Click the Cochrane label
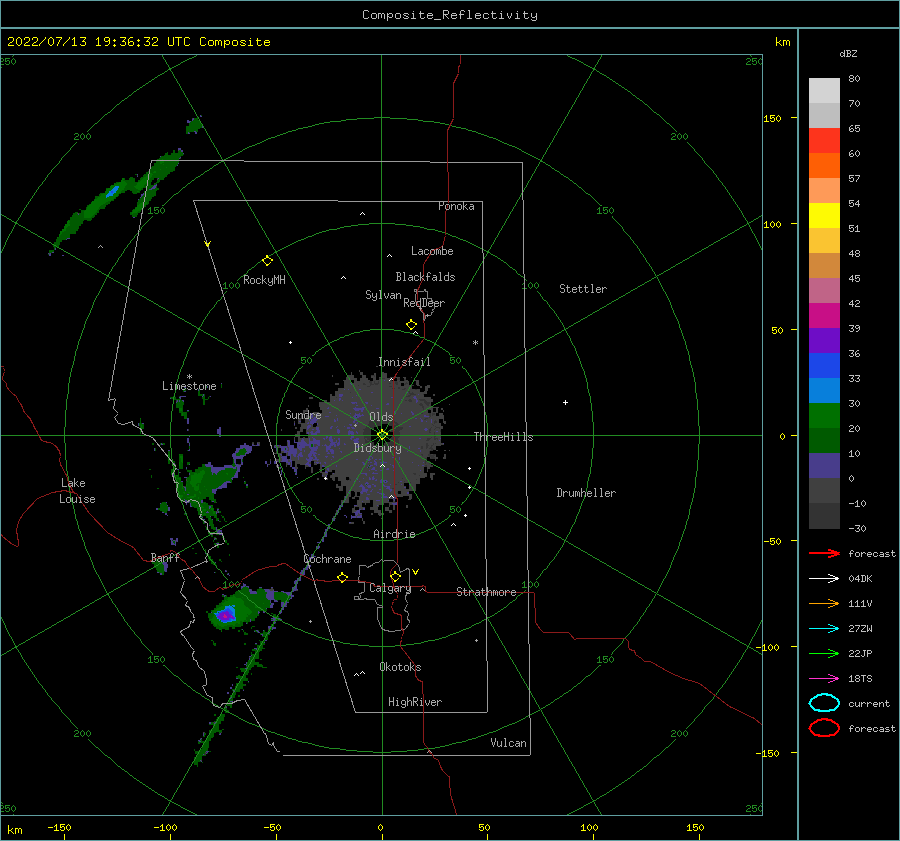This screenshot has width=900, height=841. [x=327, y=559]
